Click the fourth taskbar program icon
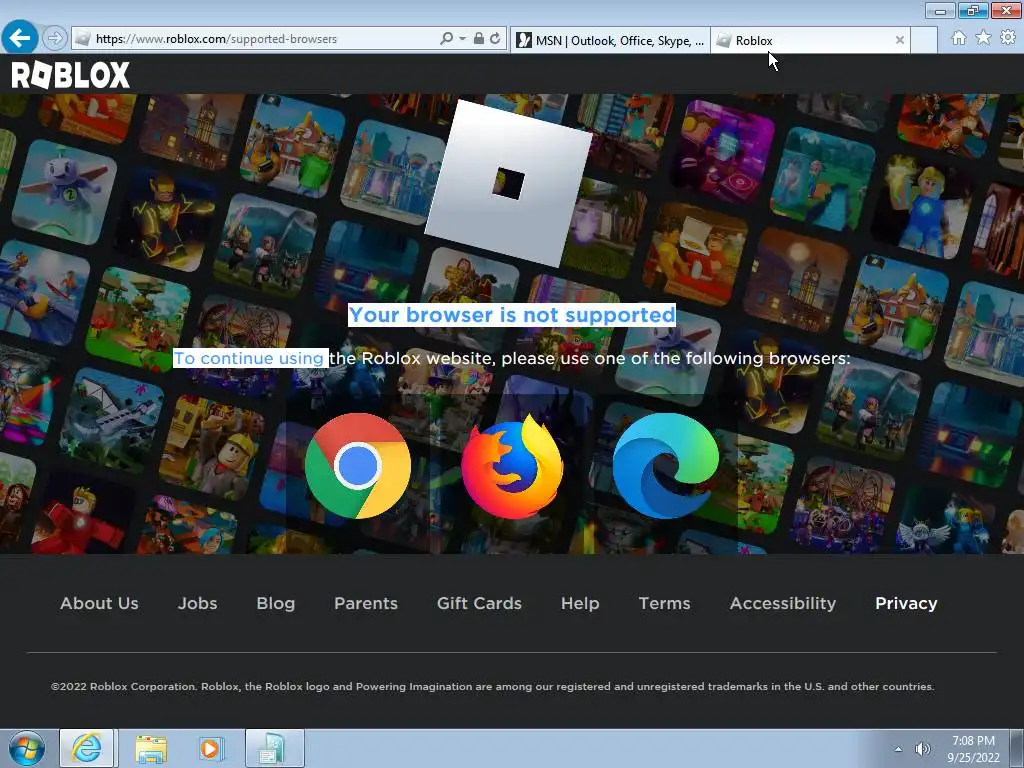This screenshot has width=1024, height=768. [274, 748]
